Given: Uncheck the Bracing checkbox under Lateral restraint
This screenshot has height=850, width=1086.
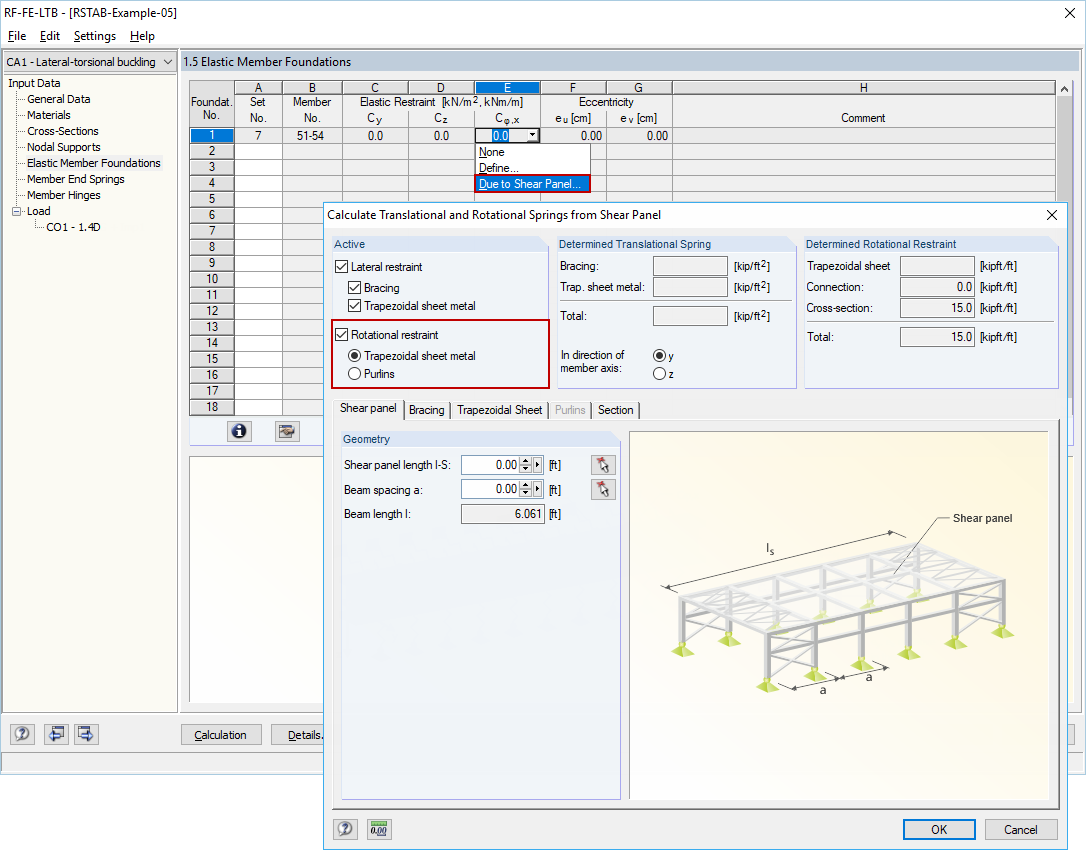Looking at the screenshot, I should 356,290.
